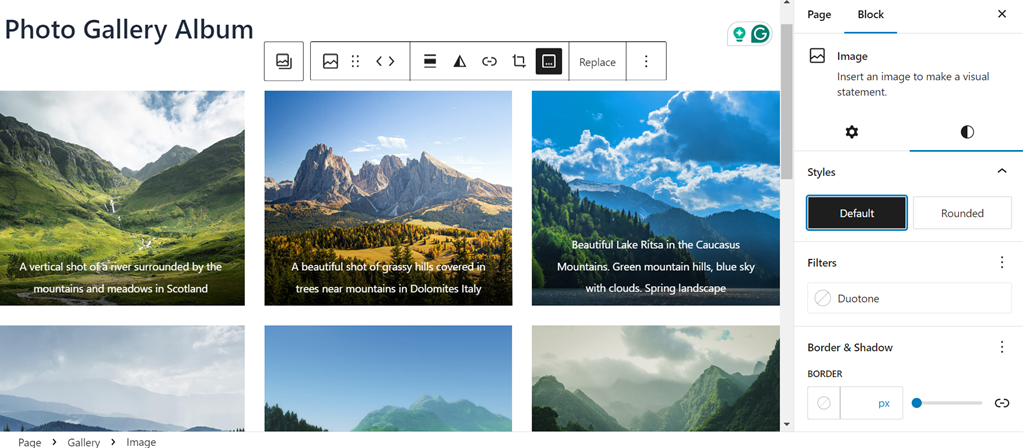Click the Grammarly icon
1023x448 pixels.
point(760,34)
